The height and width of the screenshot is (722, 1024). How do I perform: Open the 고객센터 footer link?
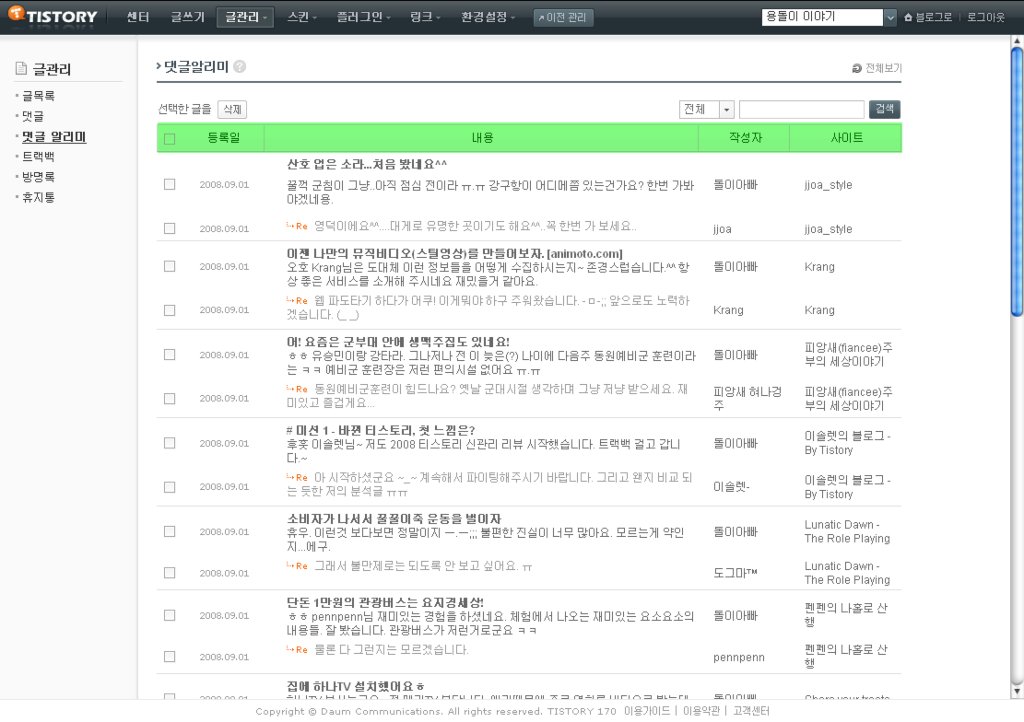pos(750,711)
